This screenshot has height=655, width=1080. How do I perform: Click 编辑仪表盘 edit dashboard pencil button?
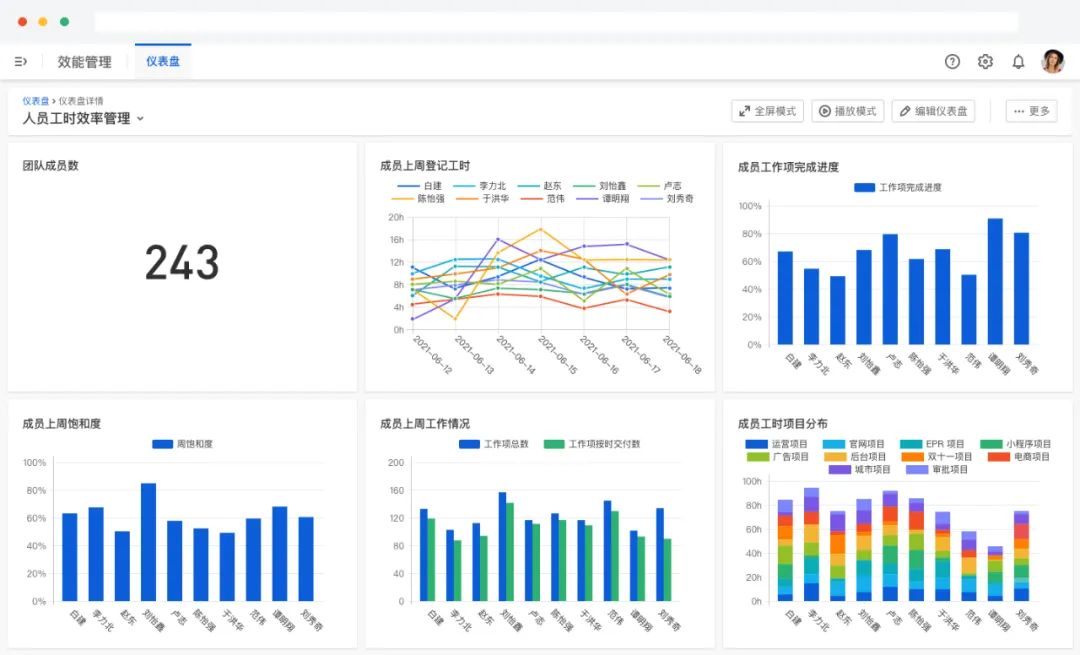point(933,111)
